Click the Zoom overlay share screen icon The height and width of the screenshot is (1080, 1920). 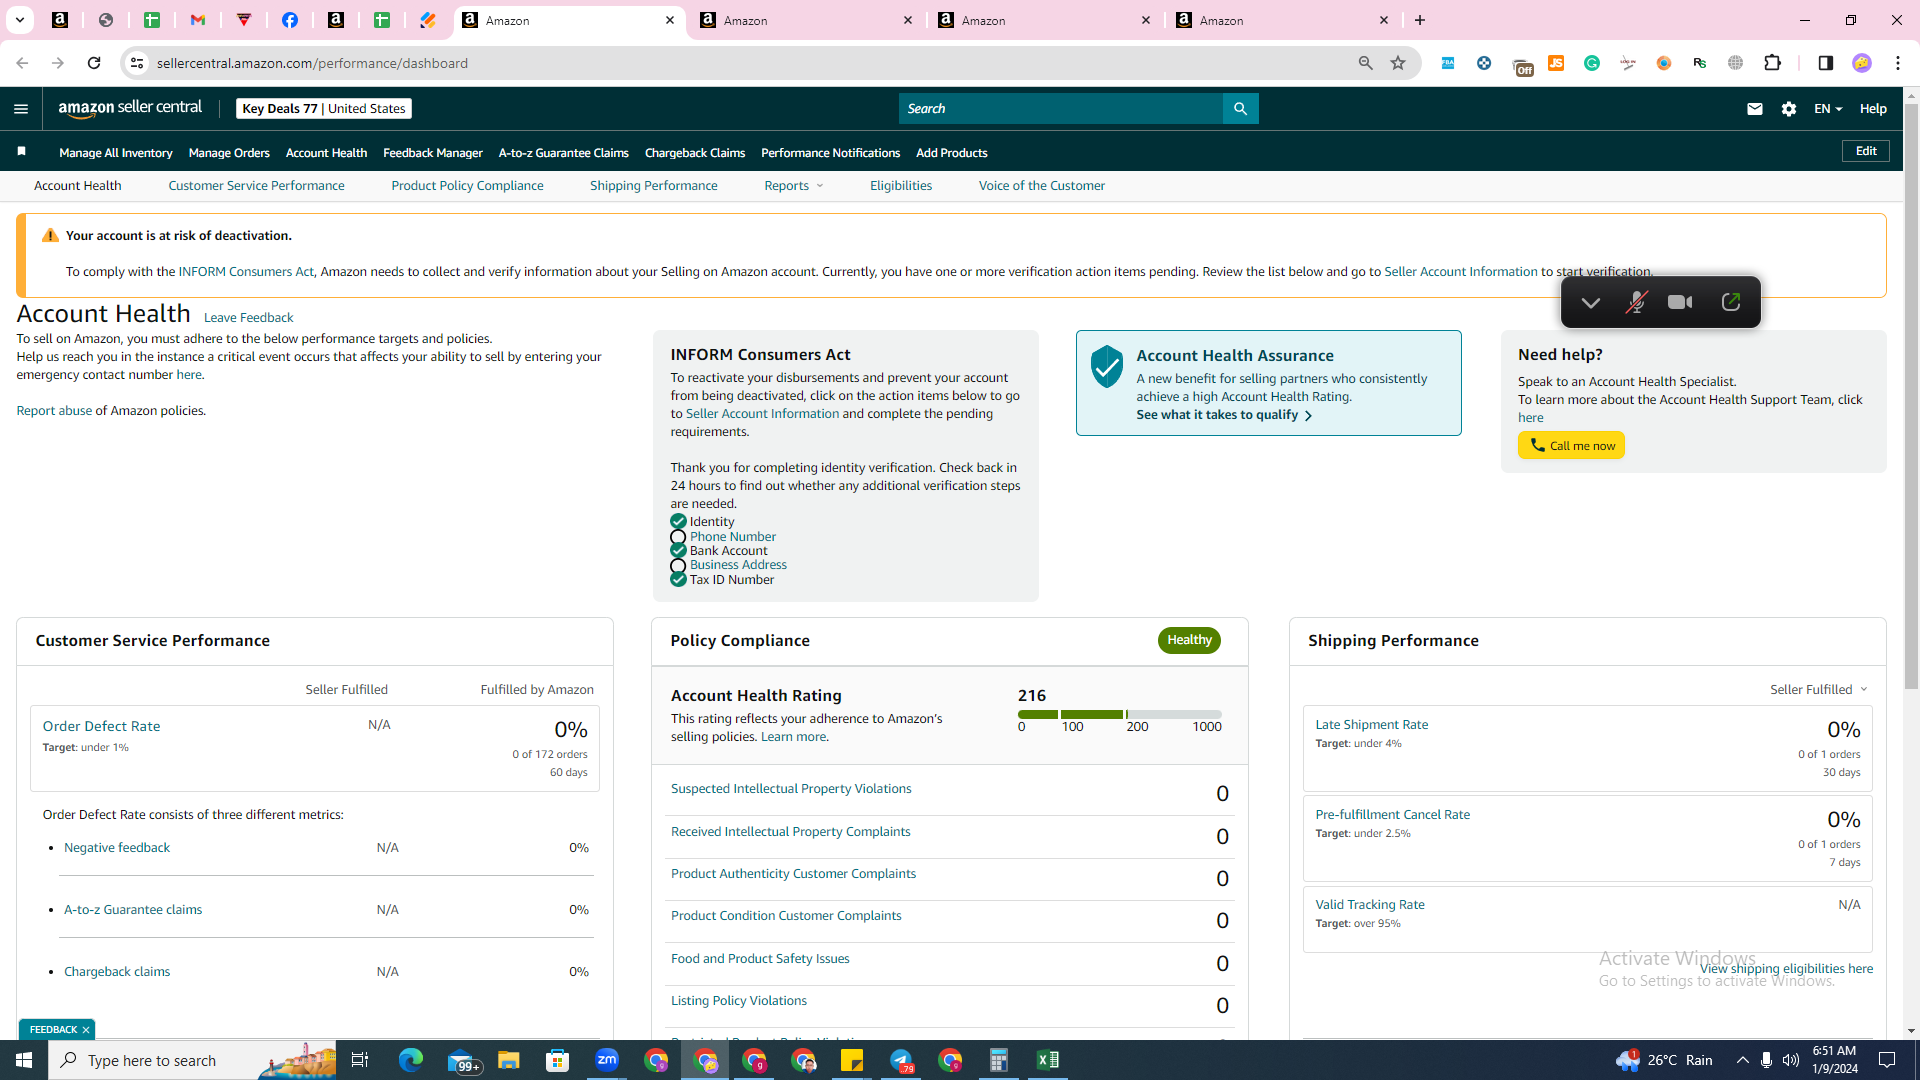[1731, 302]
